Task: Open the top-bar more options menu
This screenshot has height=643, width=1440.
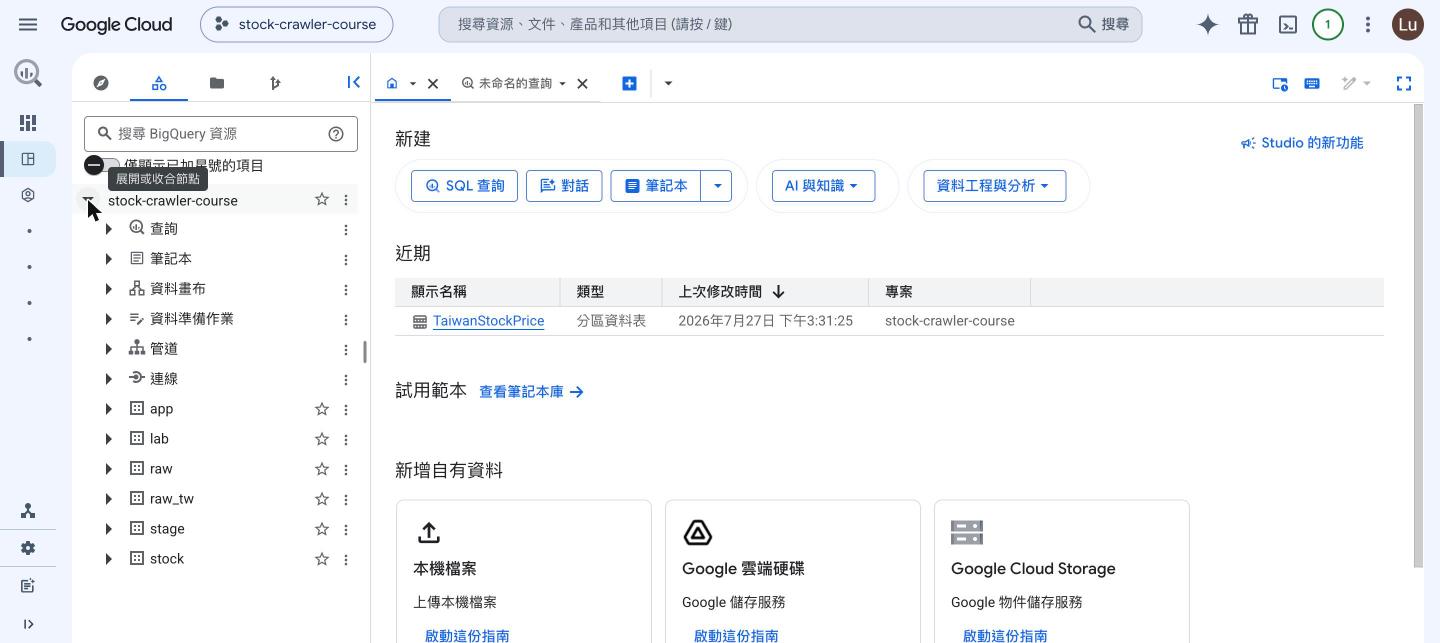Action: (1368, 24)
